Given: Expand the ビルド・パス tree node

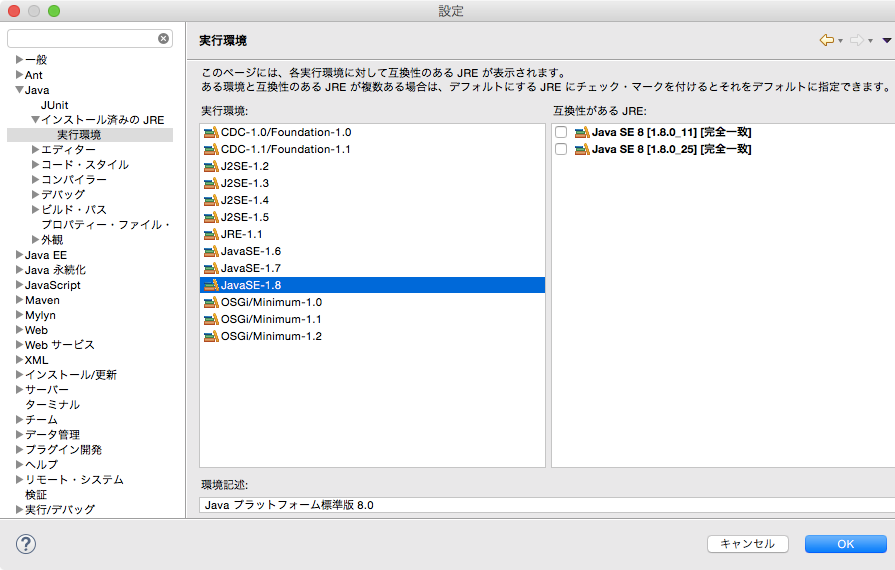Looking at the screenshot, I should 35,209.
